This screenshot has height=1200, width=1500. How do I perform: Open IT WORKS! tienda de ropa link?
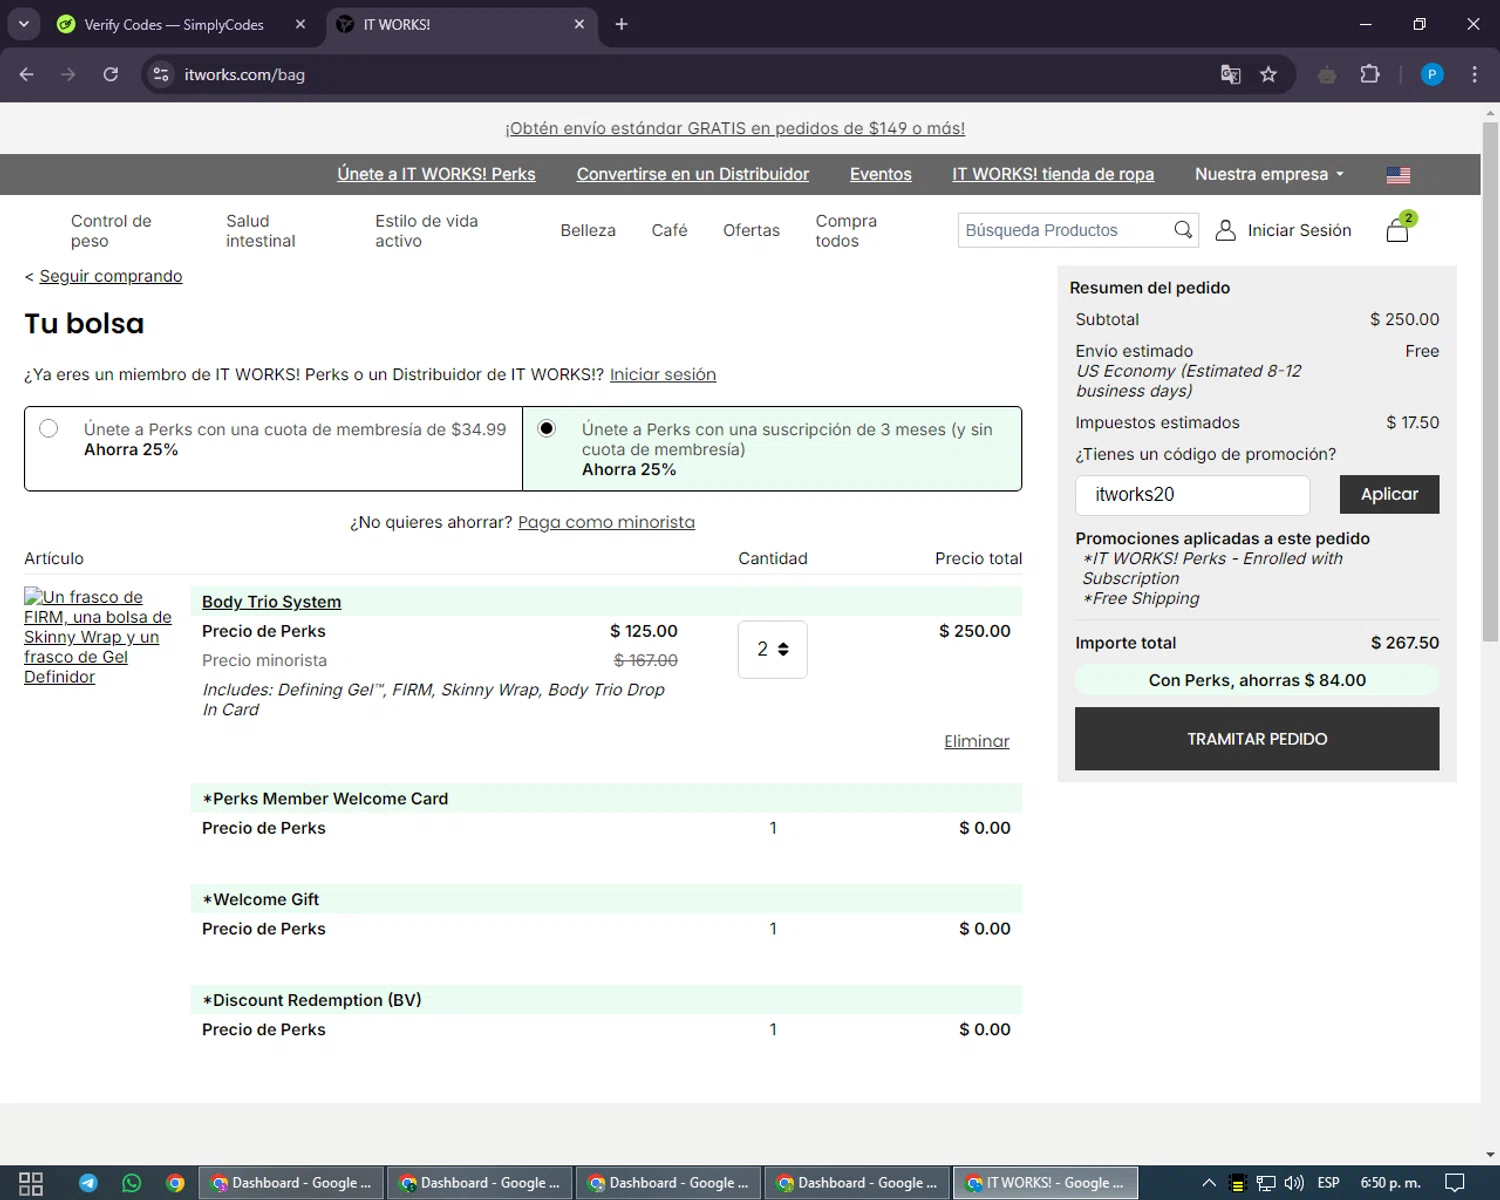[x=1053, y=174]
